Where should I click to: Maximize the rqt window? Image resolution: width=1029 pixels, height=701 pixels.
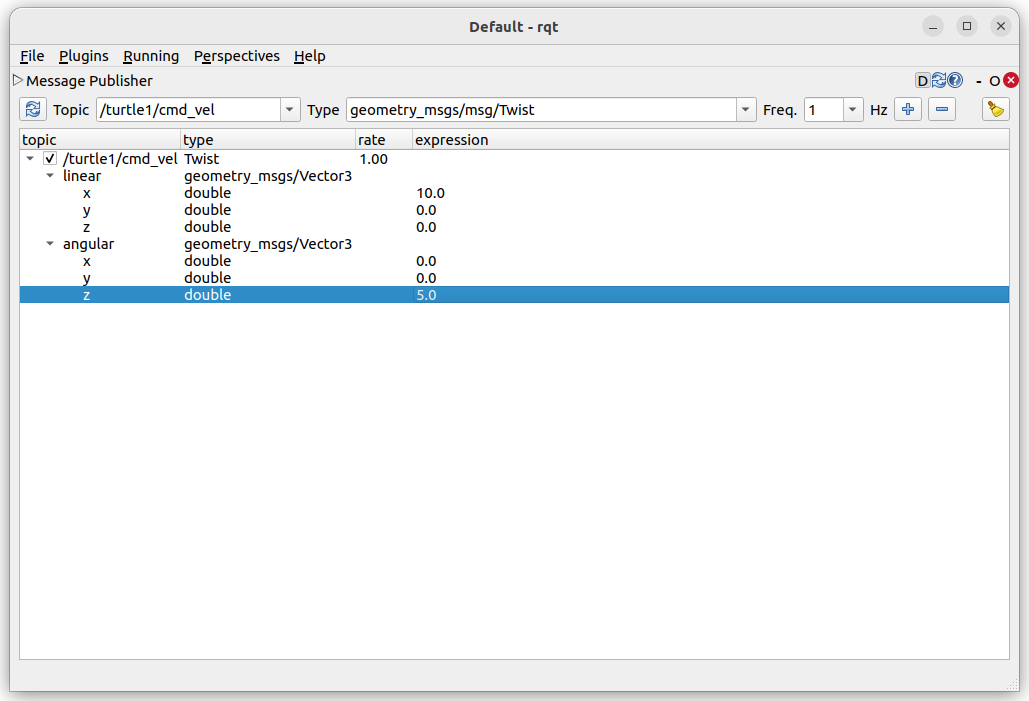[x=967, y=26]
